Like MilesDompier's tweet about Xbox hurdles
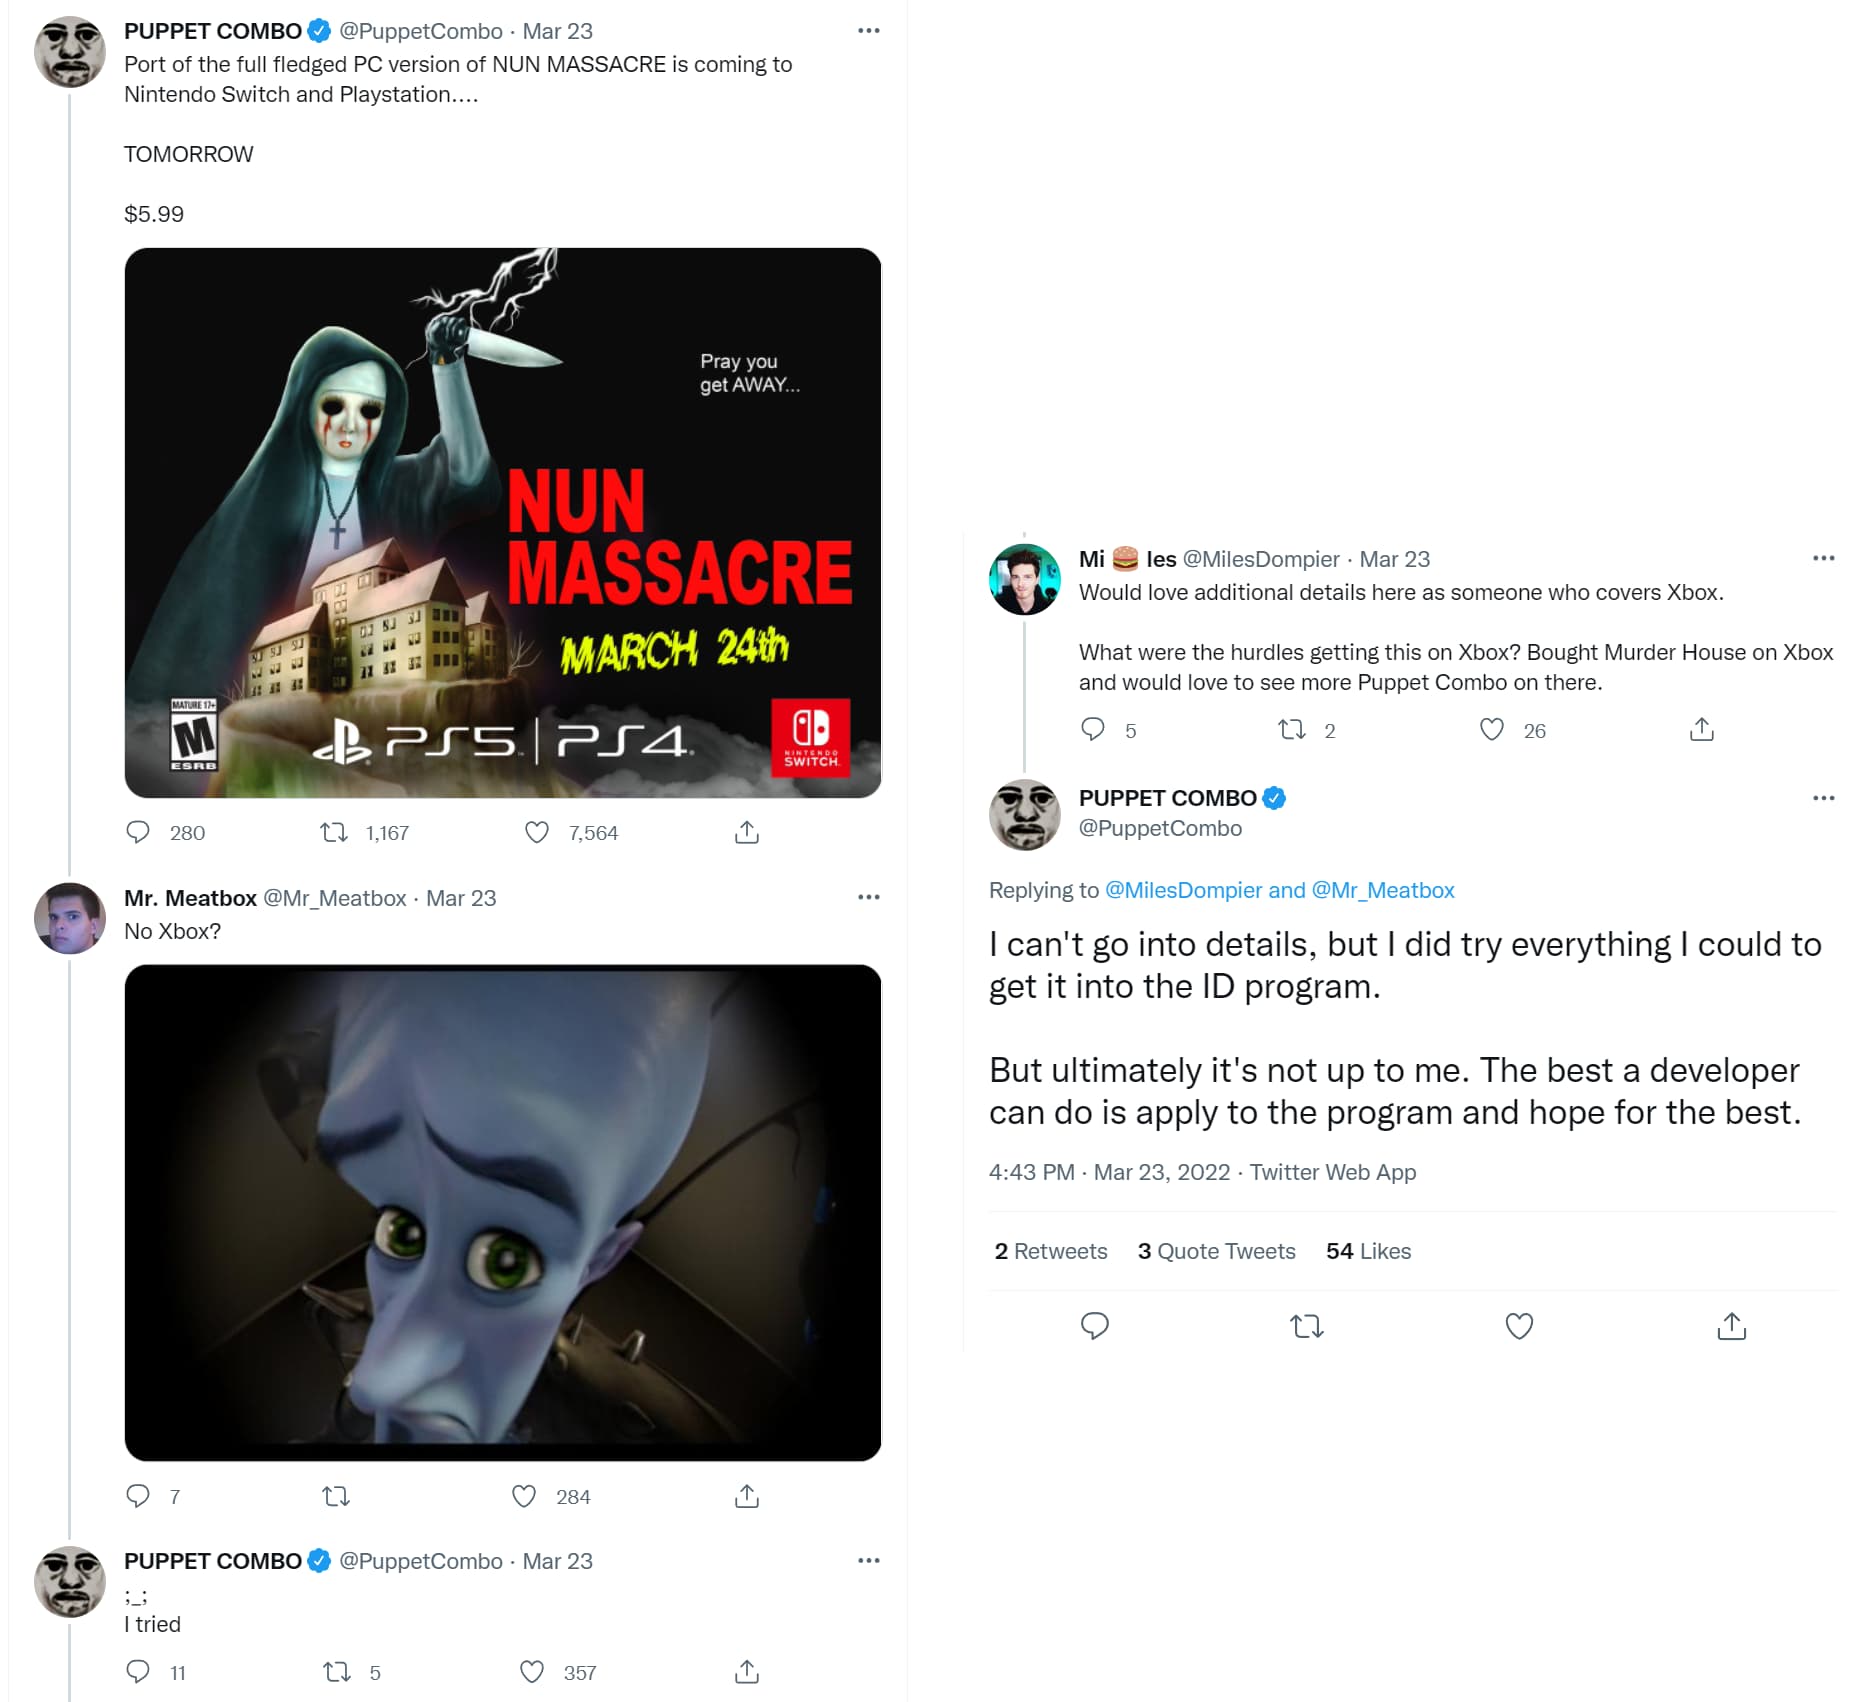Screen dimensions: 1858x1702 [x=1492, y=729]
